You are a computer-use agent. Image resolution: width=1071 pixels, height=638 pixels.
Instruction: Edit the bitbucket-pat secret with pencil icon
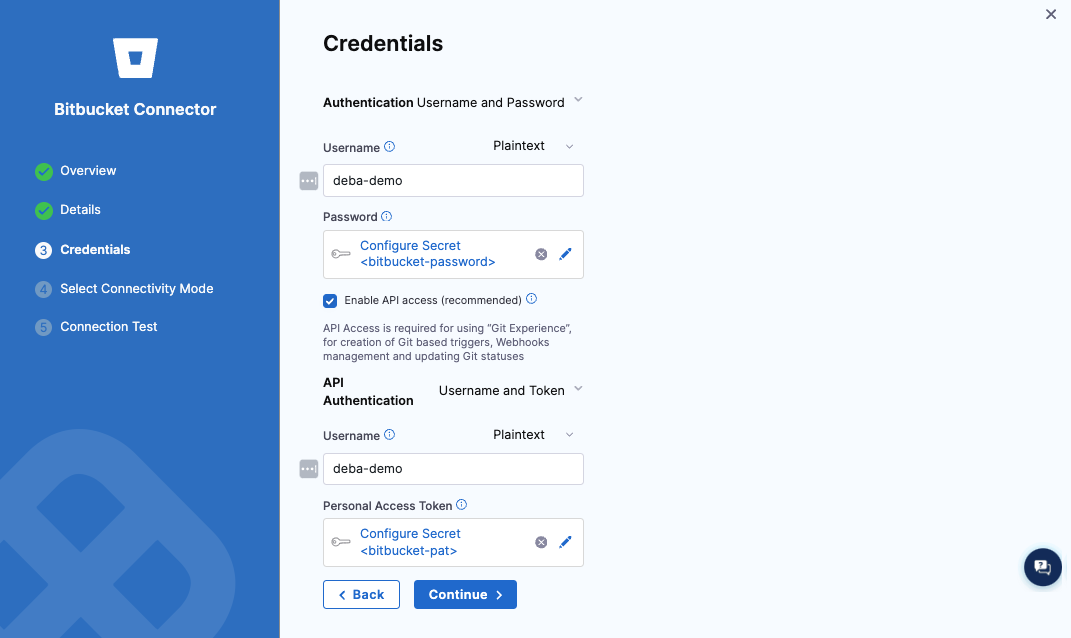tap(565, 542)
